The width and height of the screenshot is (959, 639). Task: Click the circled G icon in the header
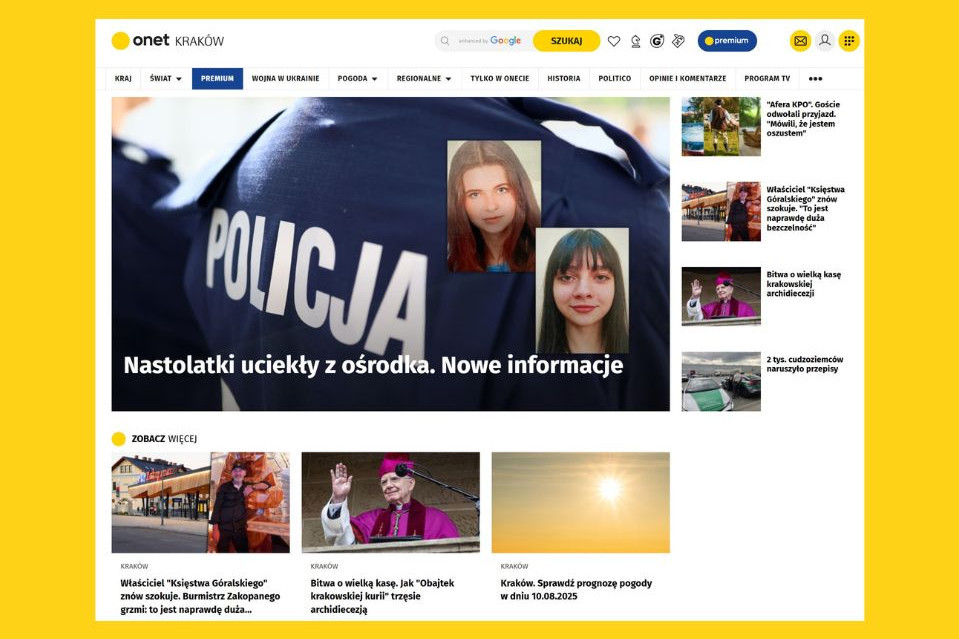(x=656, y=41)
